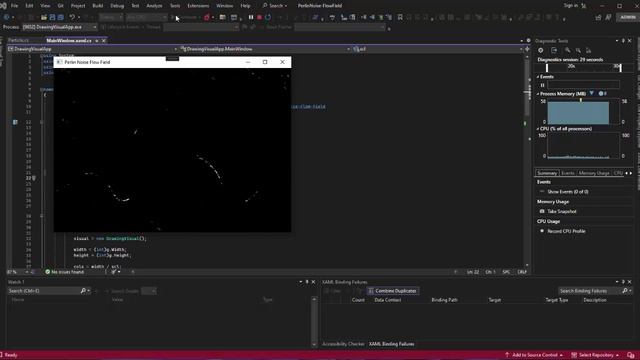Toggle the snapshot marker in Process Memory
The image size is (640, 360).
point(601,93)
